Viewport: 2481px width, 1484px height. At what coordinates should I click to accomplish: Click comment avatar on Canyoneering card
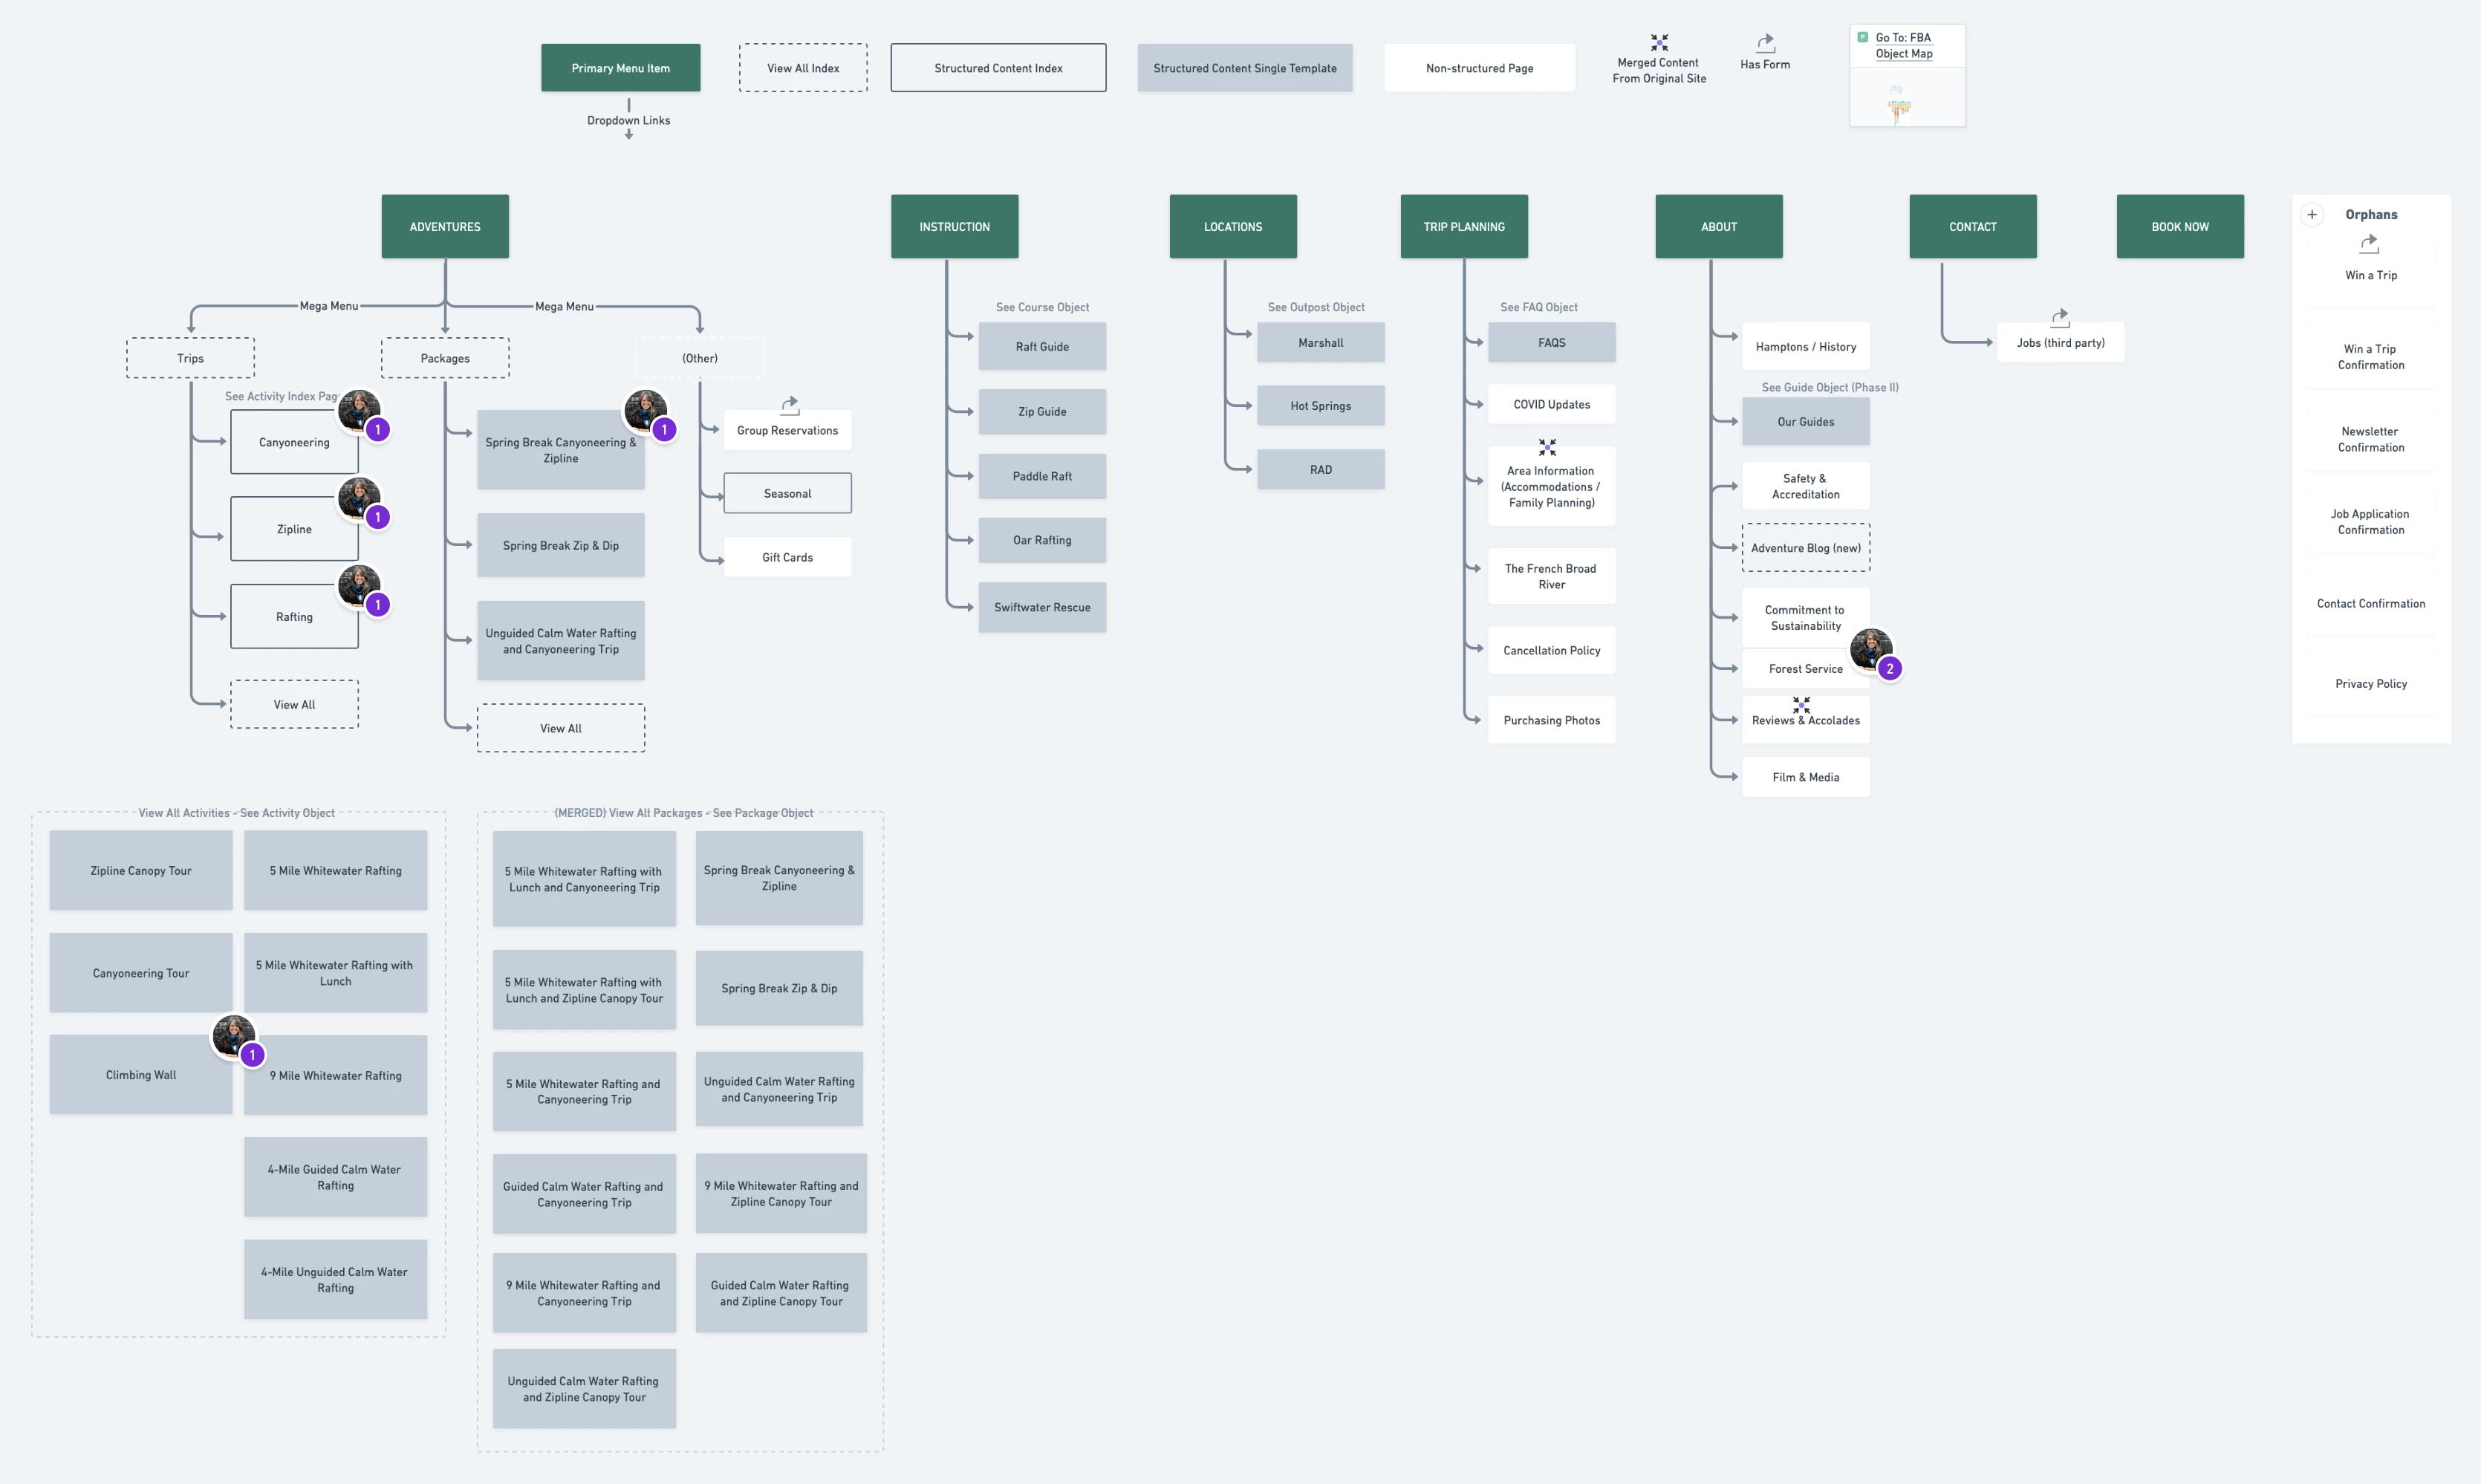pos(358,411)
